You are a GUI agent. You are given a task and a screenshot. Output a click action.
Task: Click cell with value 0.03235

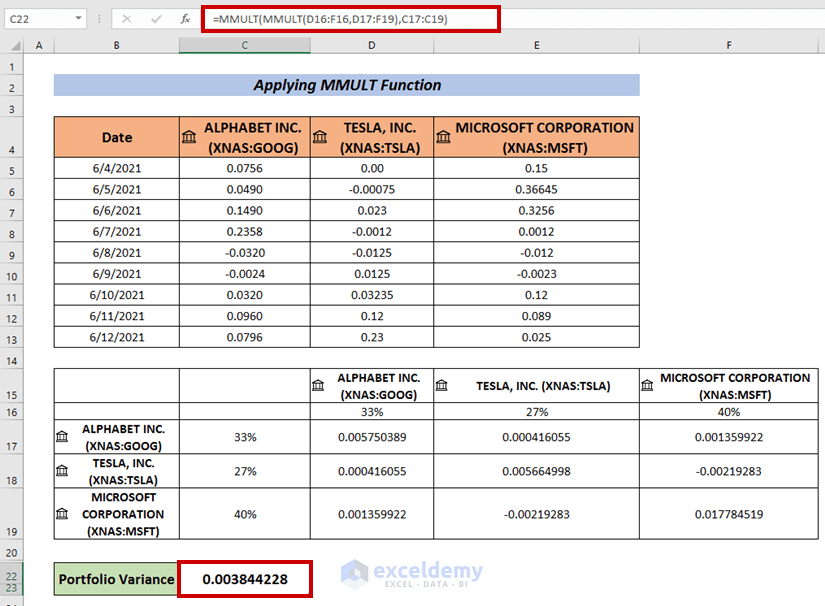[x=372, y=295]
